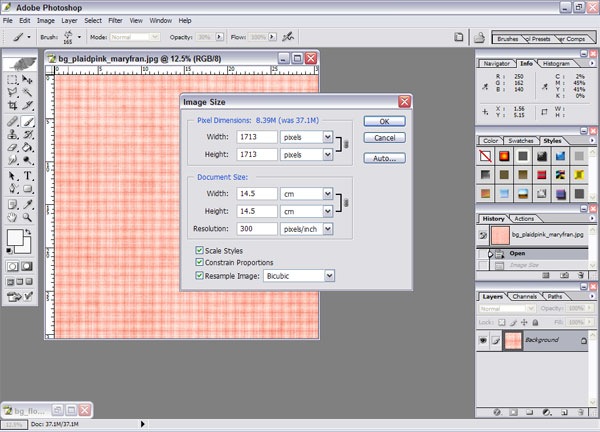This screenshot has height=432, width=600.
Task: Select the Zoom magnifier tool
Action: (x=28, y=215)
